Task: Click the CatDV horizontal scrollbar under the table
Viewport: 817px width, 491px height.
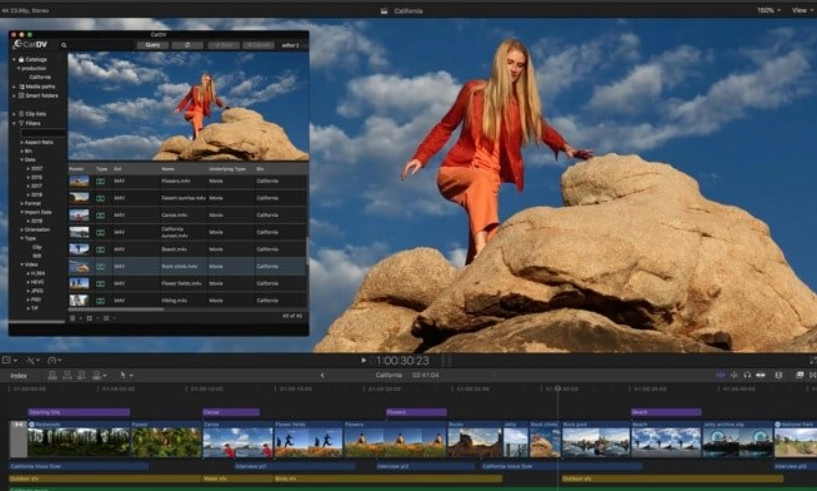Action: pos(116,309)
